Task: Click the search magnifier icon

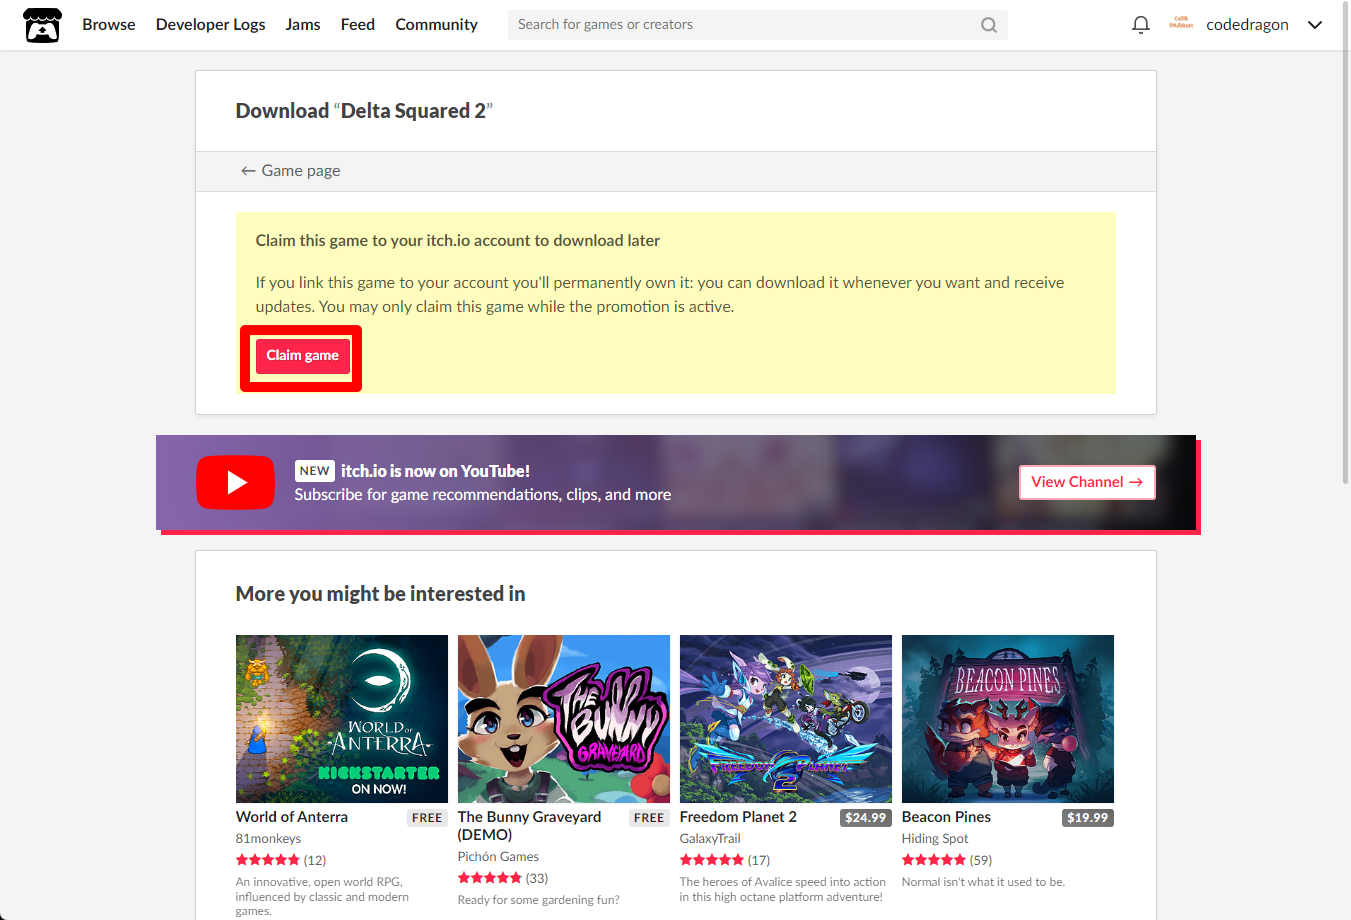Action: [x=989, y=25]
